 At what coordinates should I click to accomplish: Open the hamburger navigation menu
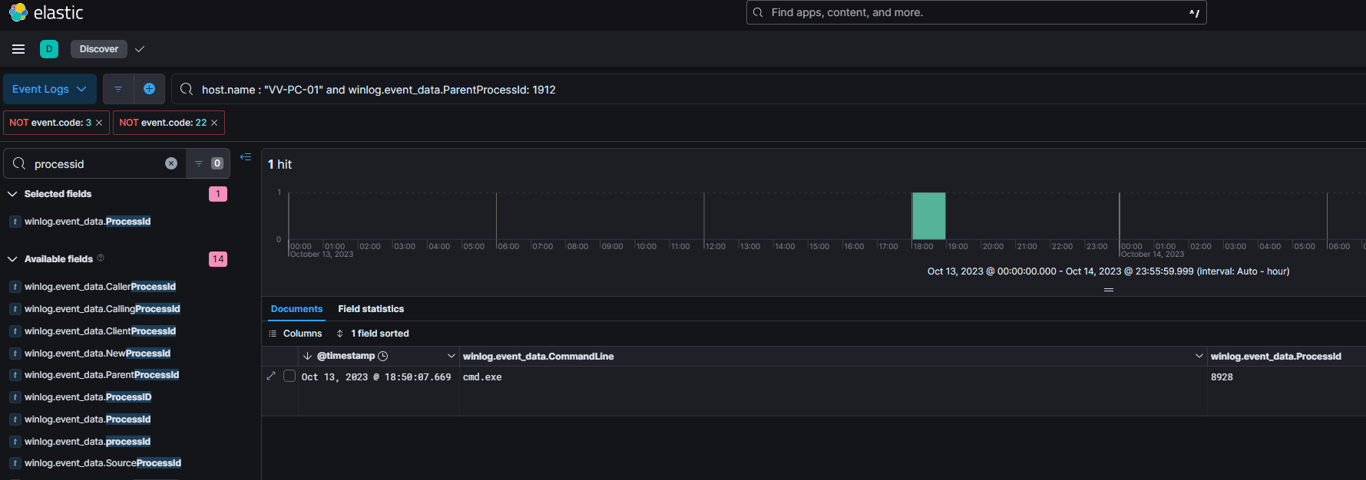pyautogui.click(x=18, y=49)
